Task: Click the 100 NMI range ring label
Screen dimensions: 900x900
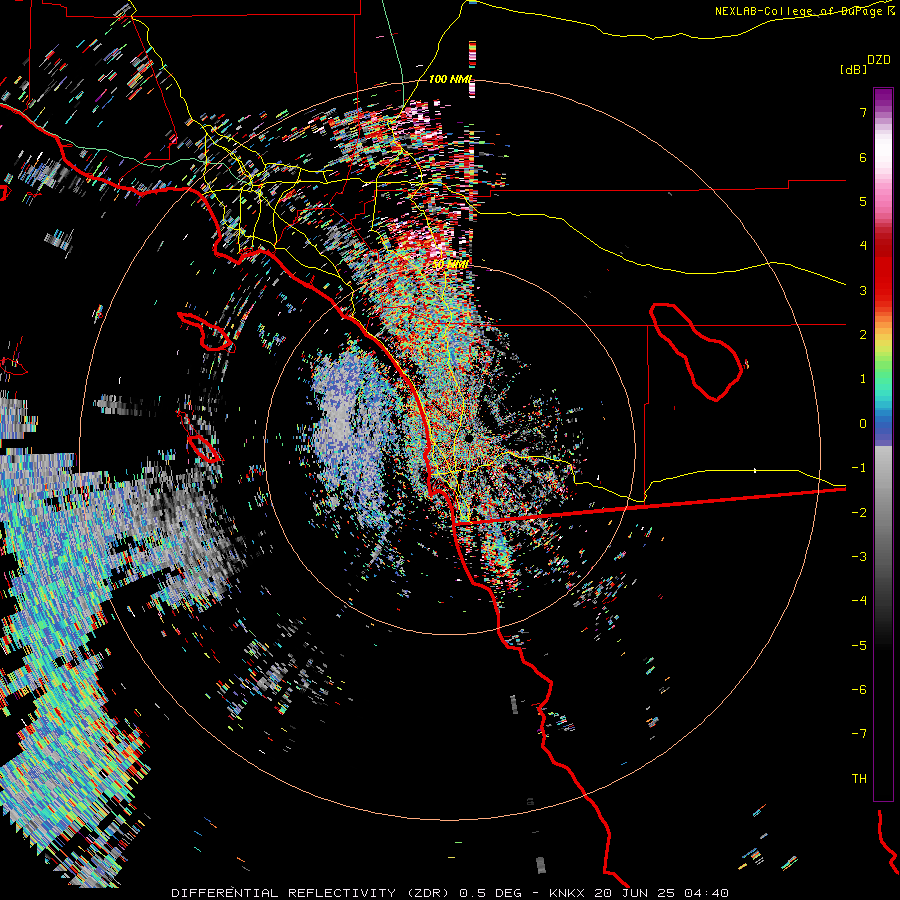Action: point(451,79)
